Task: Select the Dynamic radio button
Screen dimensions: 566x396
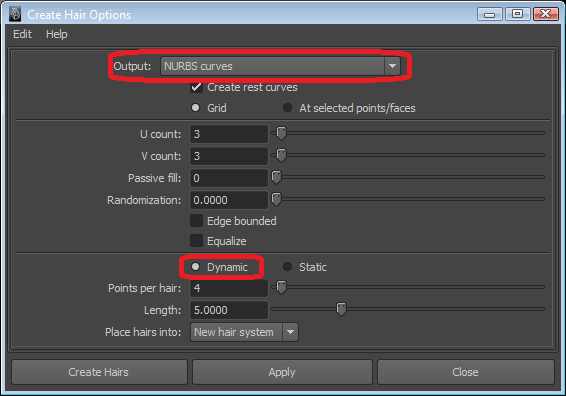Action: [196, 267]
